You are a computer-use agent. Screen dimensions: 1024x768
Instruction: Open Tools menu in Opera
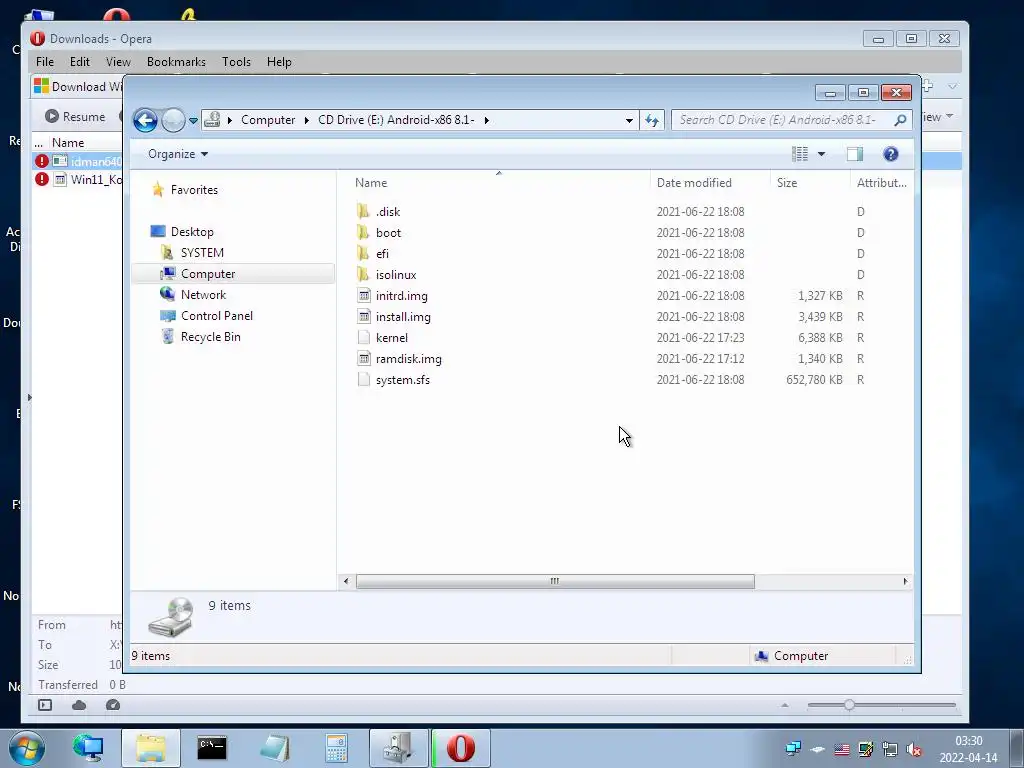coord(236,62)
